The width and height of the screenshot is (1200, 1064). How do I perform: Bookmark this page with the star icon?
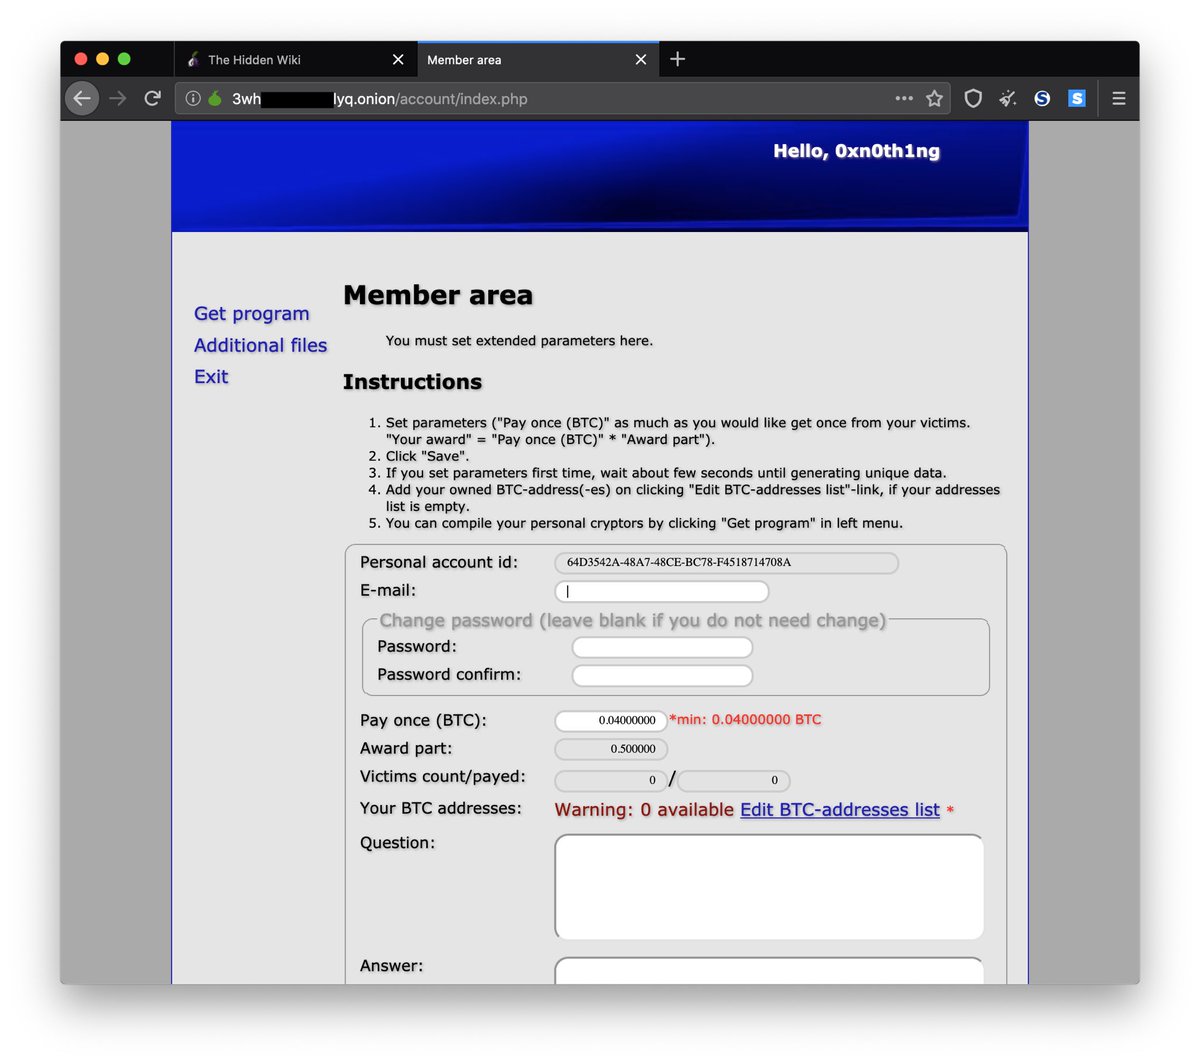tap(933, 98)
